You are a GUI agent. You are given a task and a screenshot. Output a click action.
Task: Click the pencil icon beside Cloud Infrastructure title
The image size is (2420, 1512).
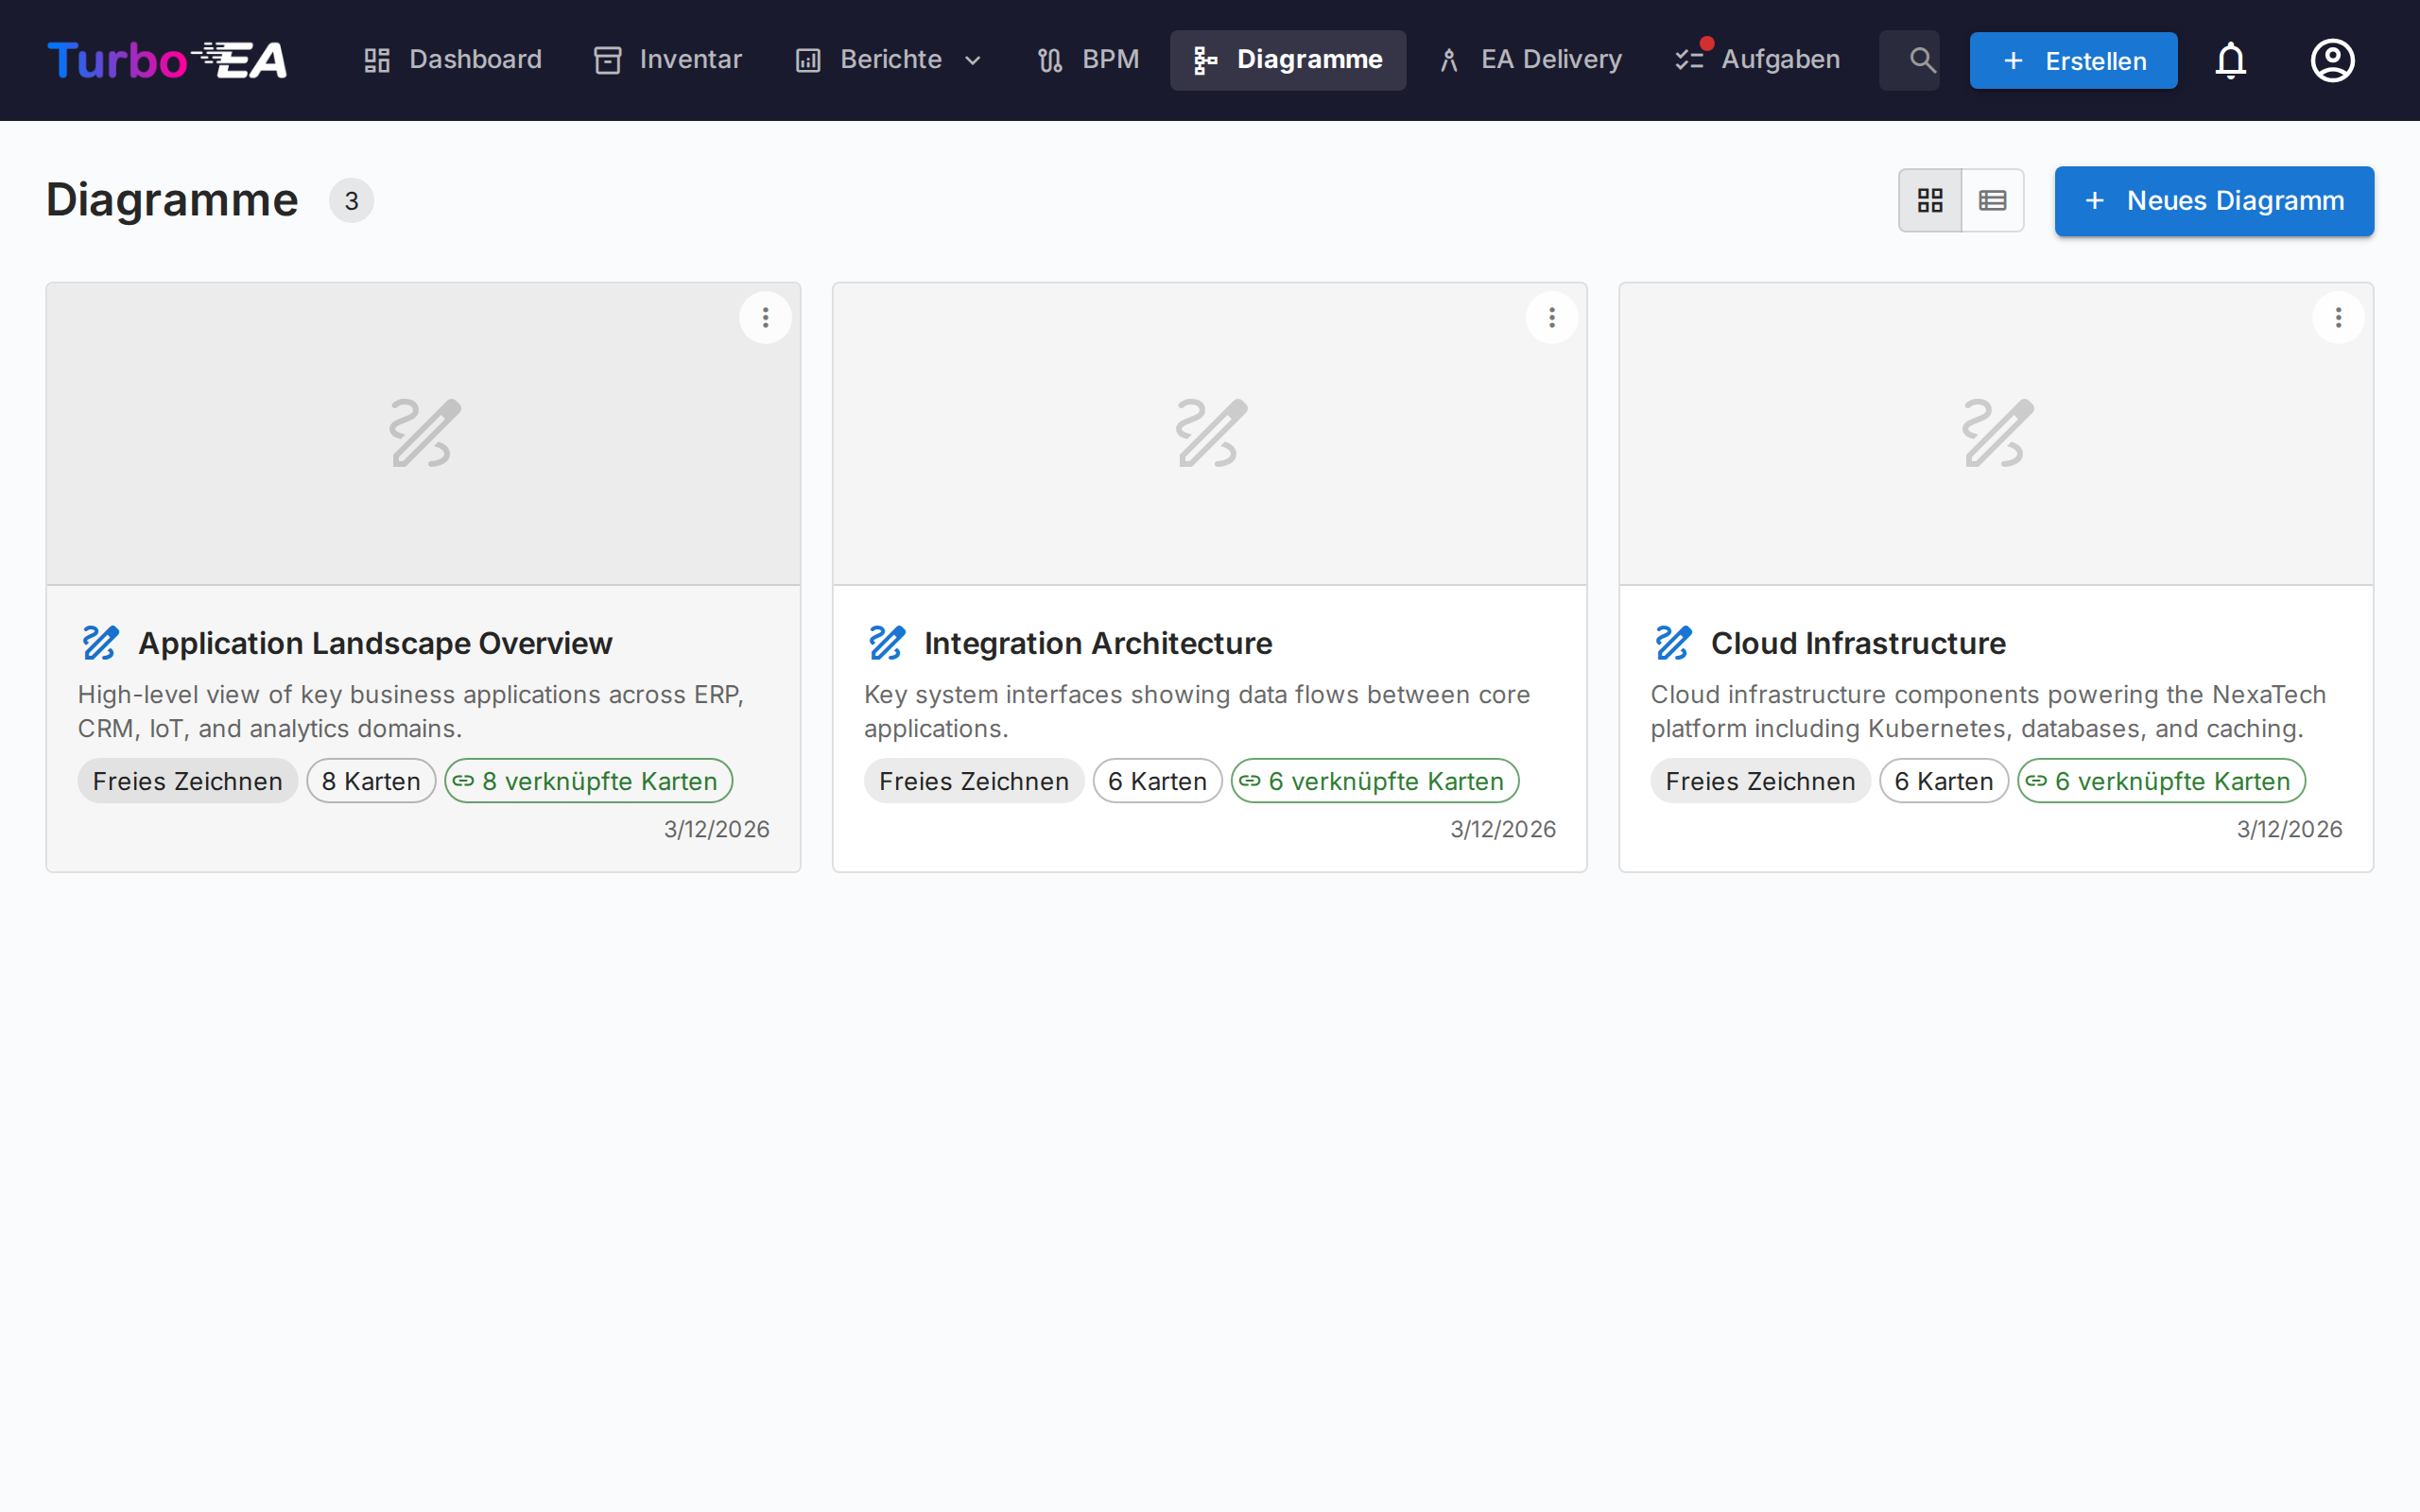(1673, 643)
